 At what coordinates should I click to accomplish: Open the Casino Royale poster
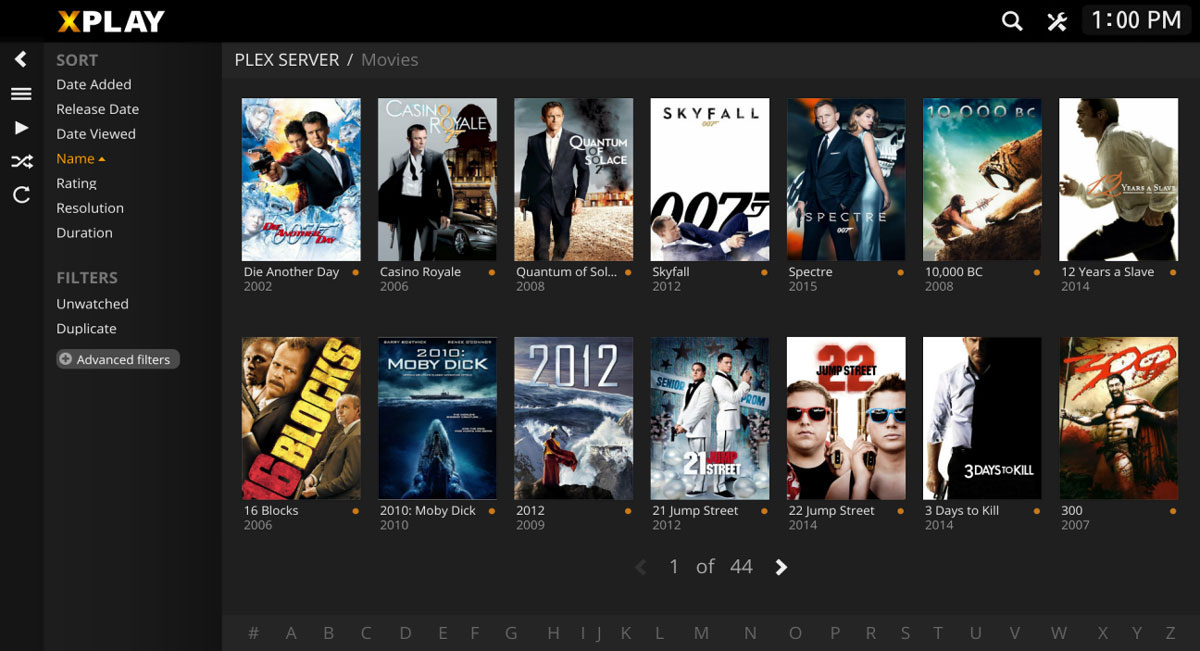437,179
